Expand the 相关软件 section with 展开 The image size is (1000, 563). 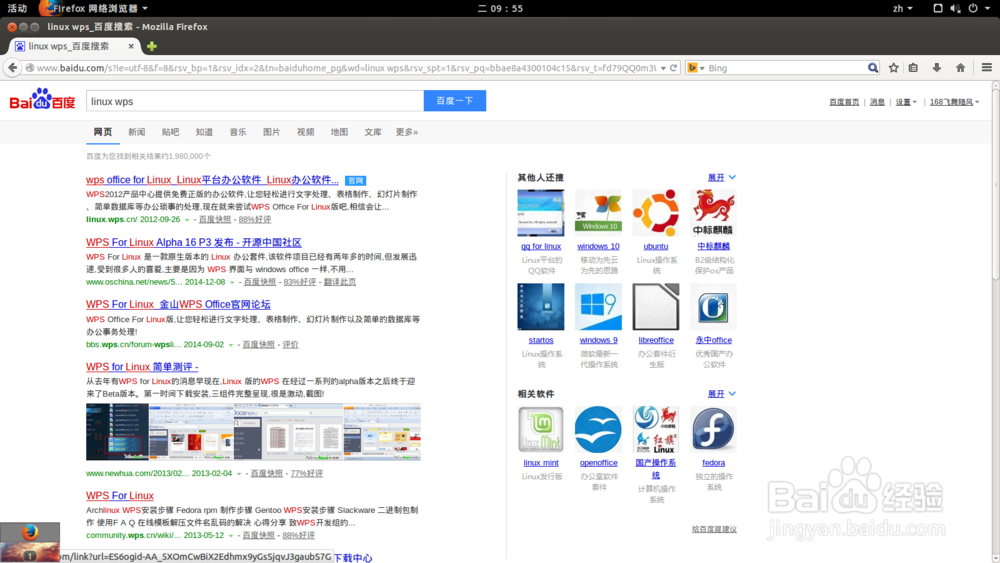point(721,394)
